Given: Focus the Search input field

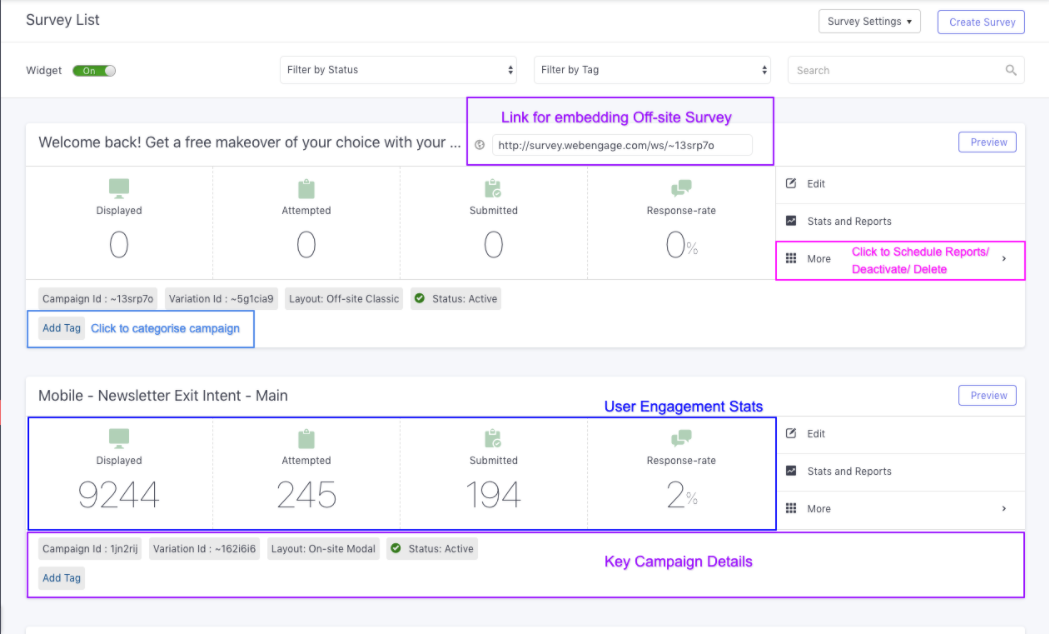Looking at the screenshot, I should [x=907, y=70].
